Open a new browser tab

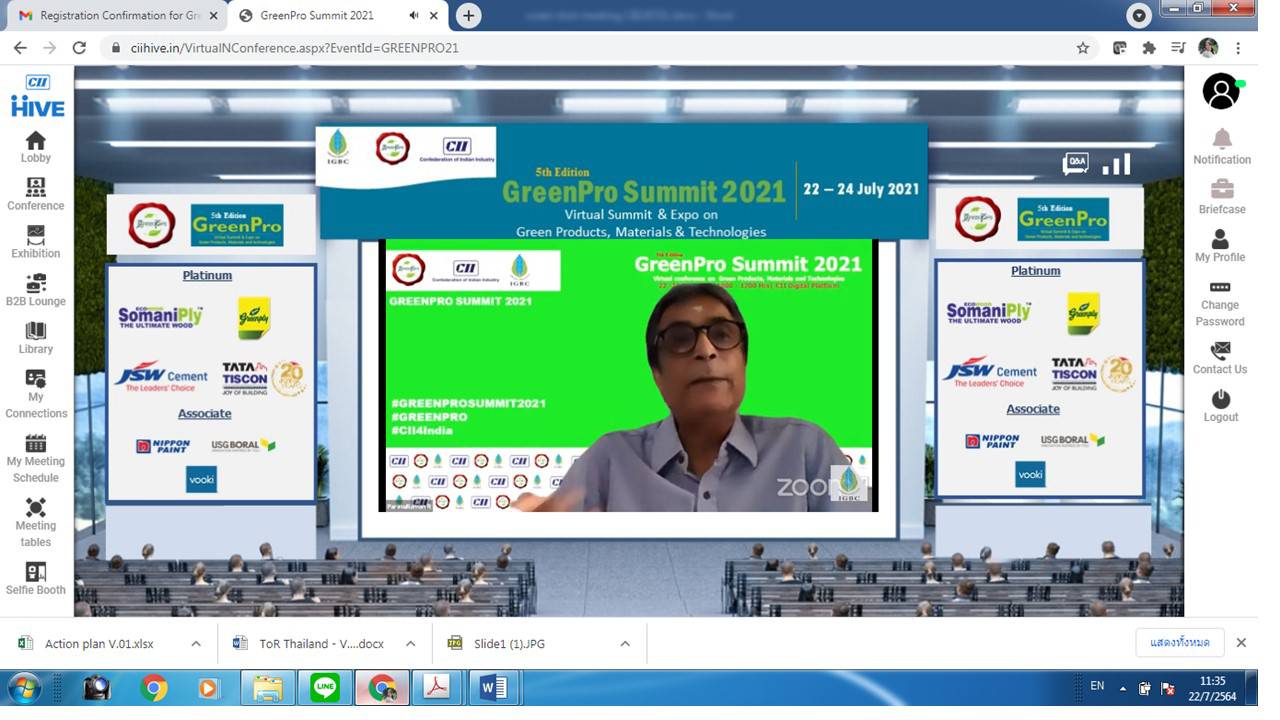(x=468, y=15)
